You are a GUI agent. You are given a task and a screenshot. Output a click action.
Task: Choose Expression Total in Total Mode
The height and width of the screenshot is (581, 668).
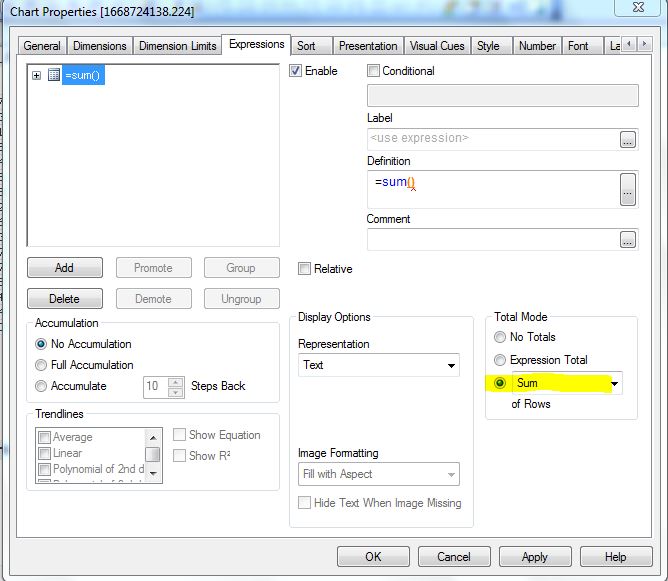500,360
